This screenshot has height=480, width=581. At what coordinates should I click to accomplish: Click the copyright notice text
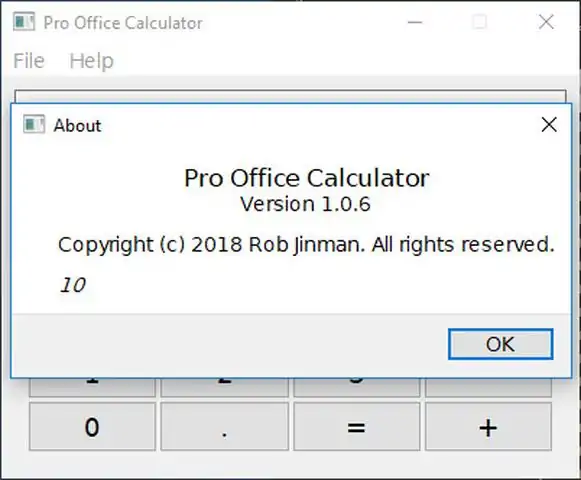[x=306, y=245]
